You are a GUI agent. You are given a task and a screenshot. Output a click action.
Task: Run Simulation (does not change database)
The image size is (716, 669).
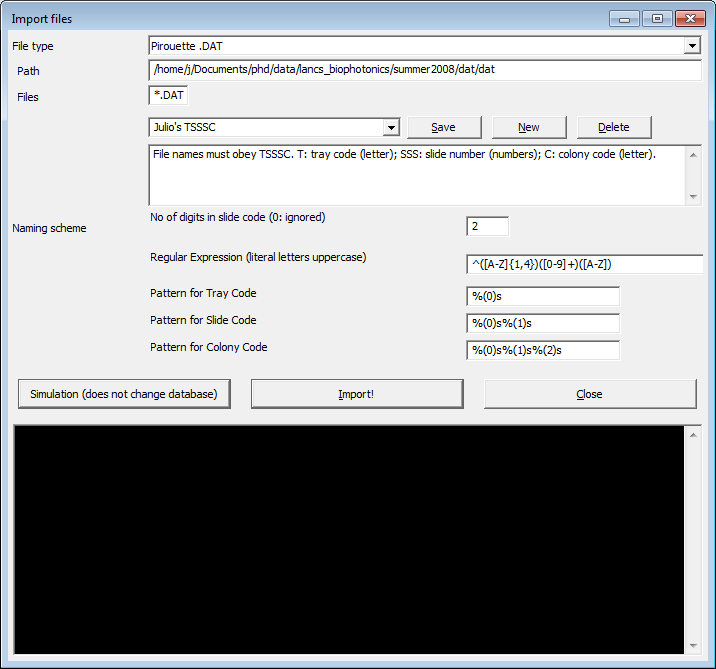tap(124, 394)
